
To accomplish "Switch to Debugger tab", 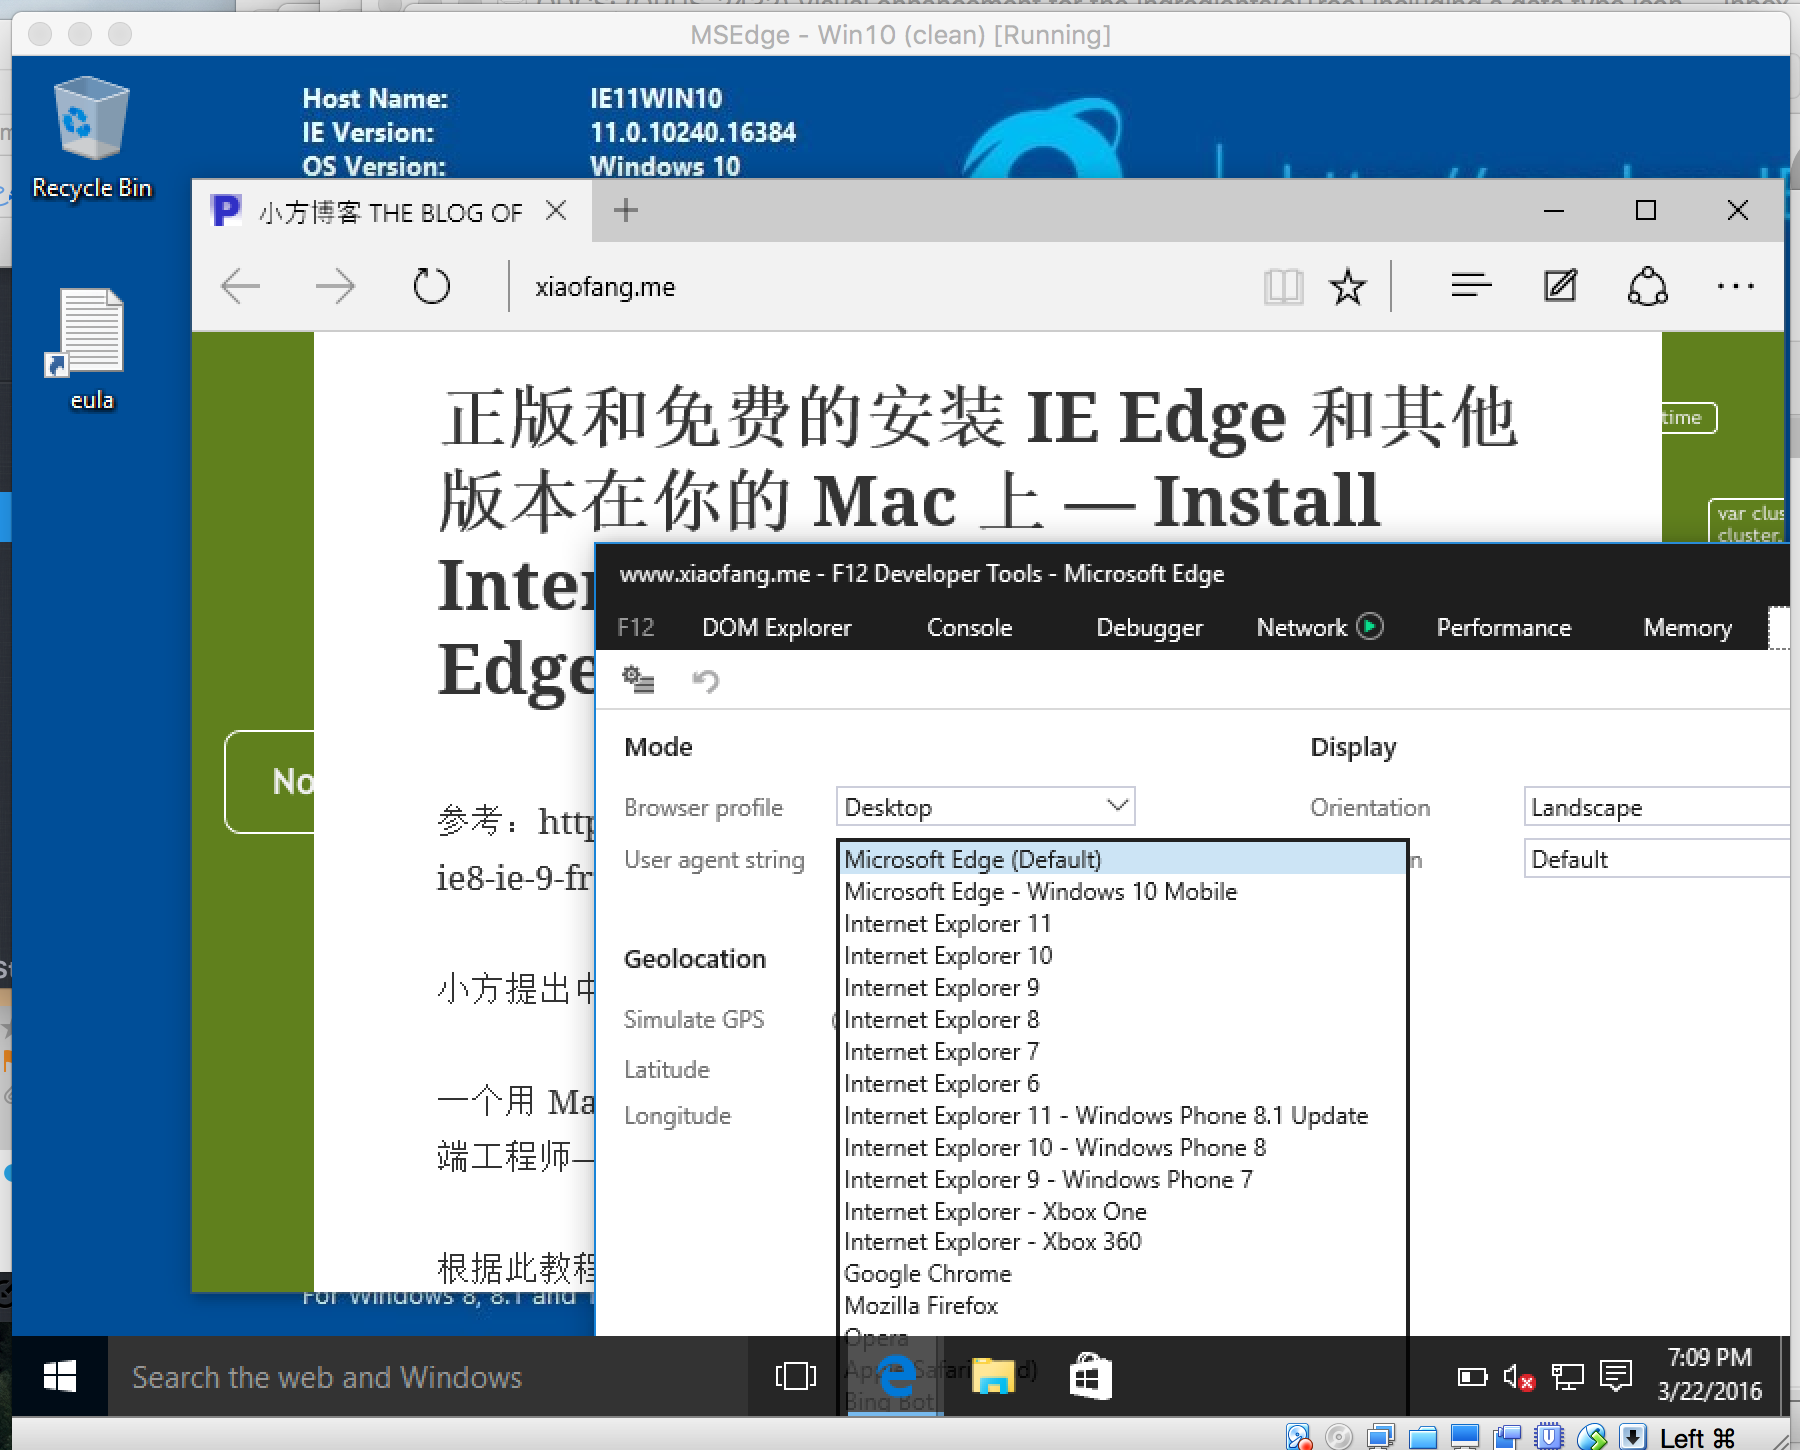I will click(x=1149, y=627).
